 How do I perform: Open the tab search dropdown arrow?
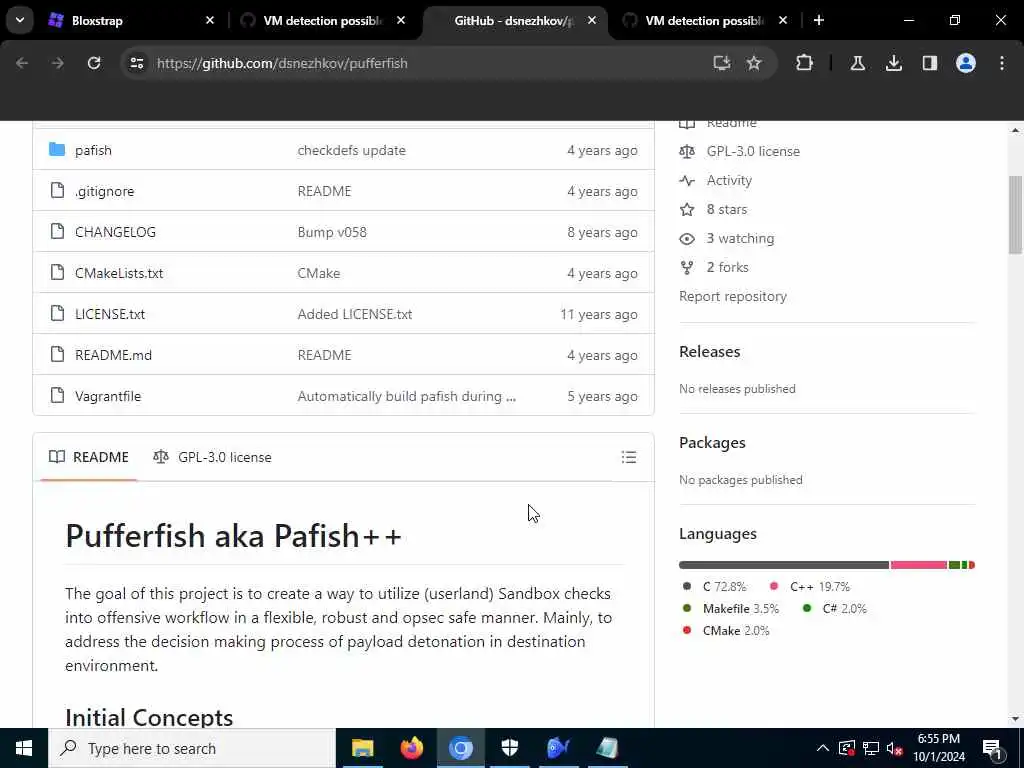click(x=20, y=20)
